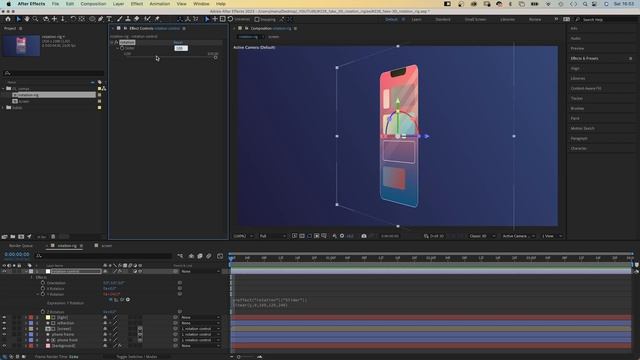
Task: Open the Apple menu
Action: pyautogui.click(x=8, y=4)
